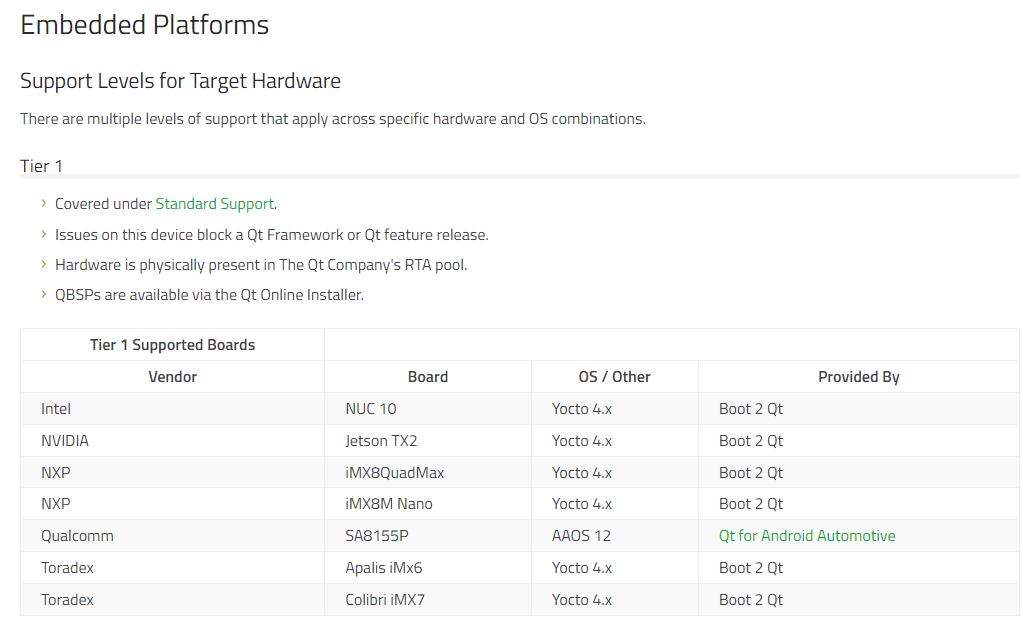Click the Tier 1 section heading
Viewport: 1036px width, 628px height.
point(42,166)
